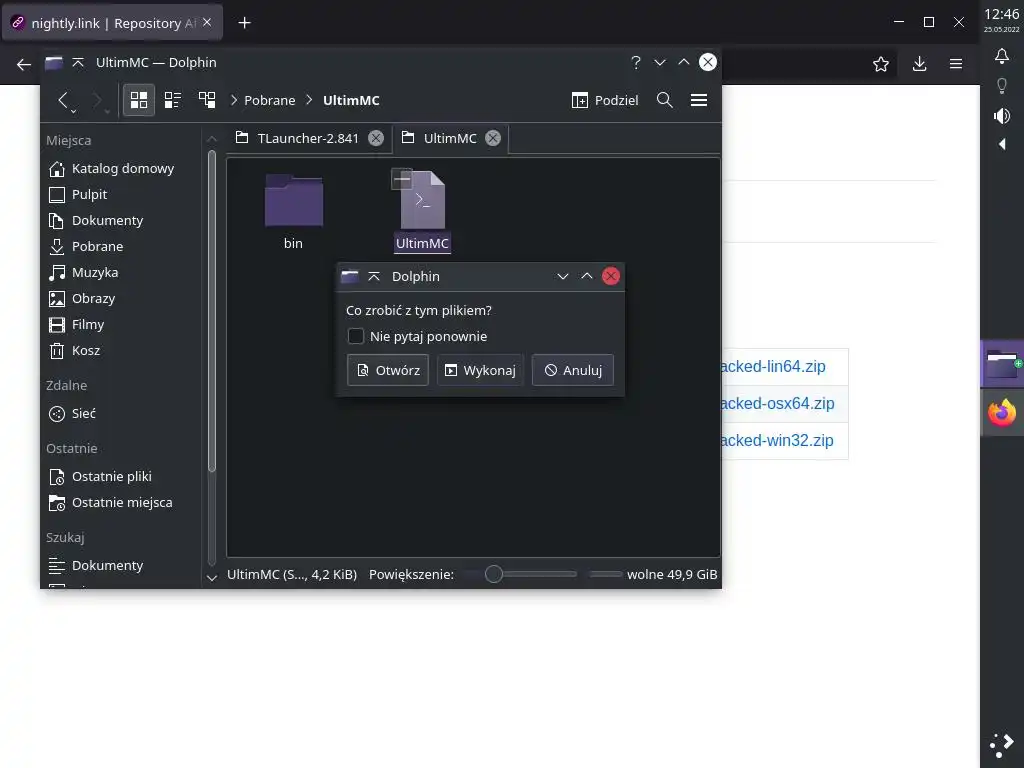
Task: Open Dolphin hamburger menu
Action: point(699,100)
